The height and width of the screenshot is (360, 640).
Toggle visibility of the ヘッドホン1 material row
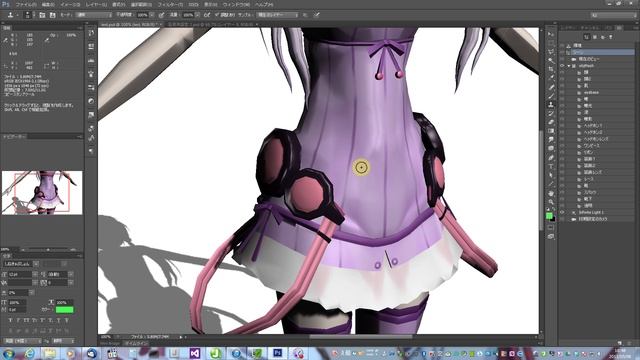(x=562, y=126)
